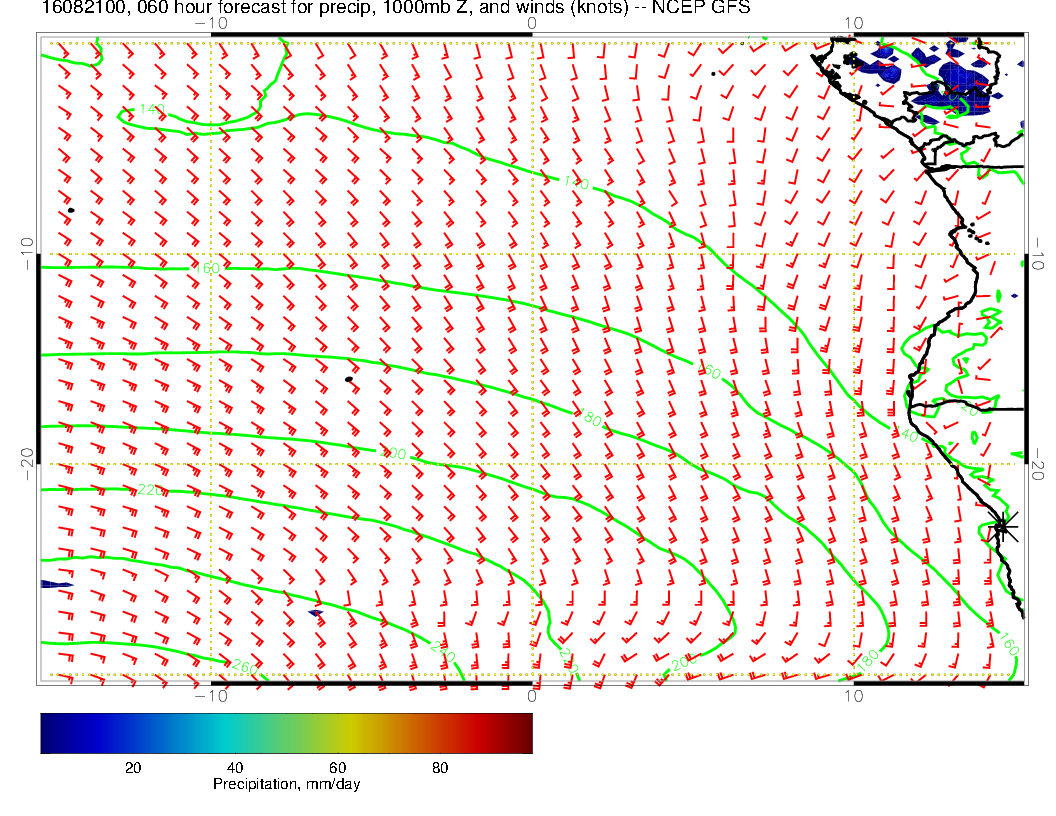Click the "-20" latitude label on left axis

[28, 464]
